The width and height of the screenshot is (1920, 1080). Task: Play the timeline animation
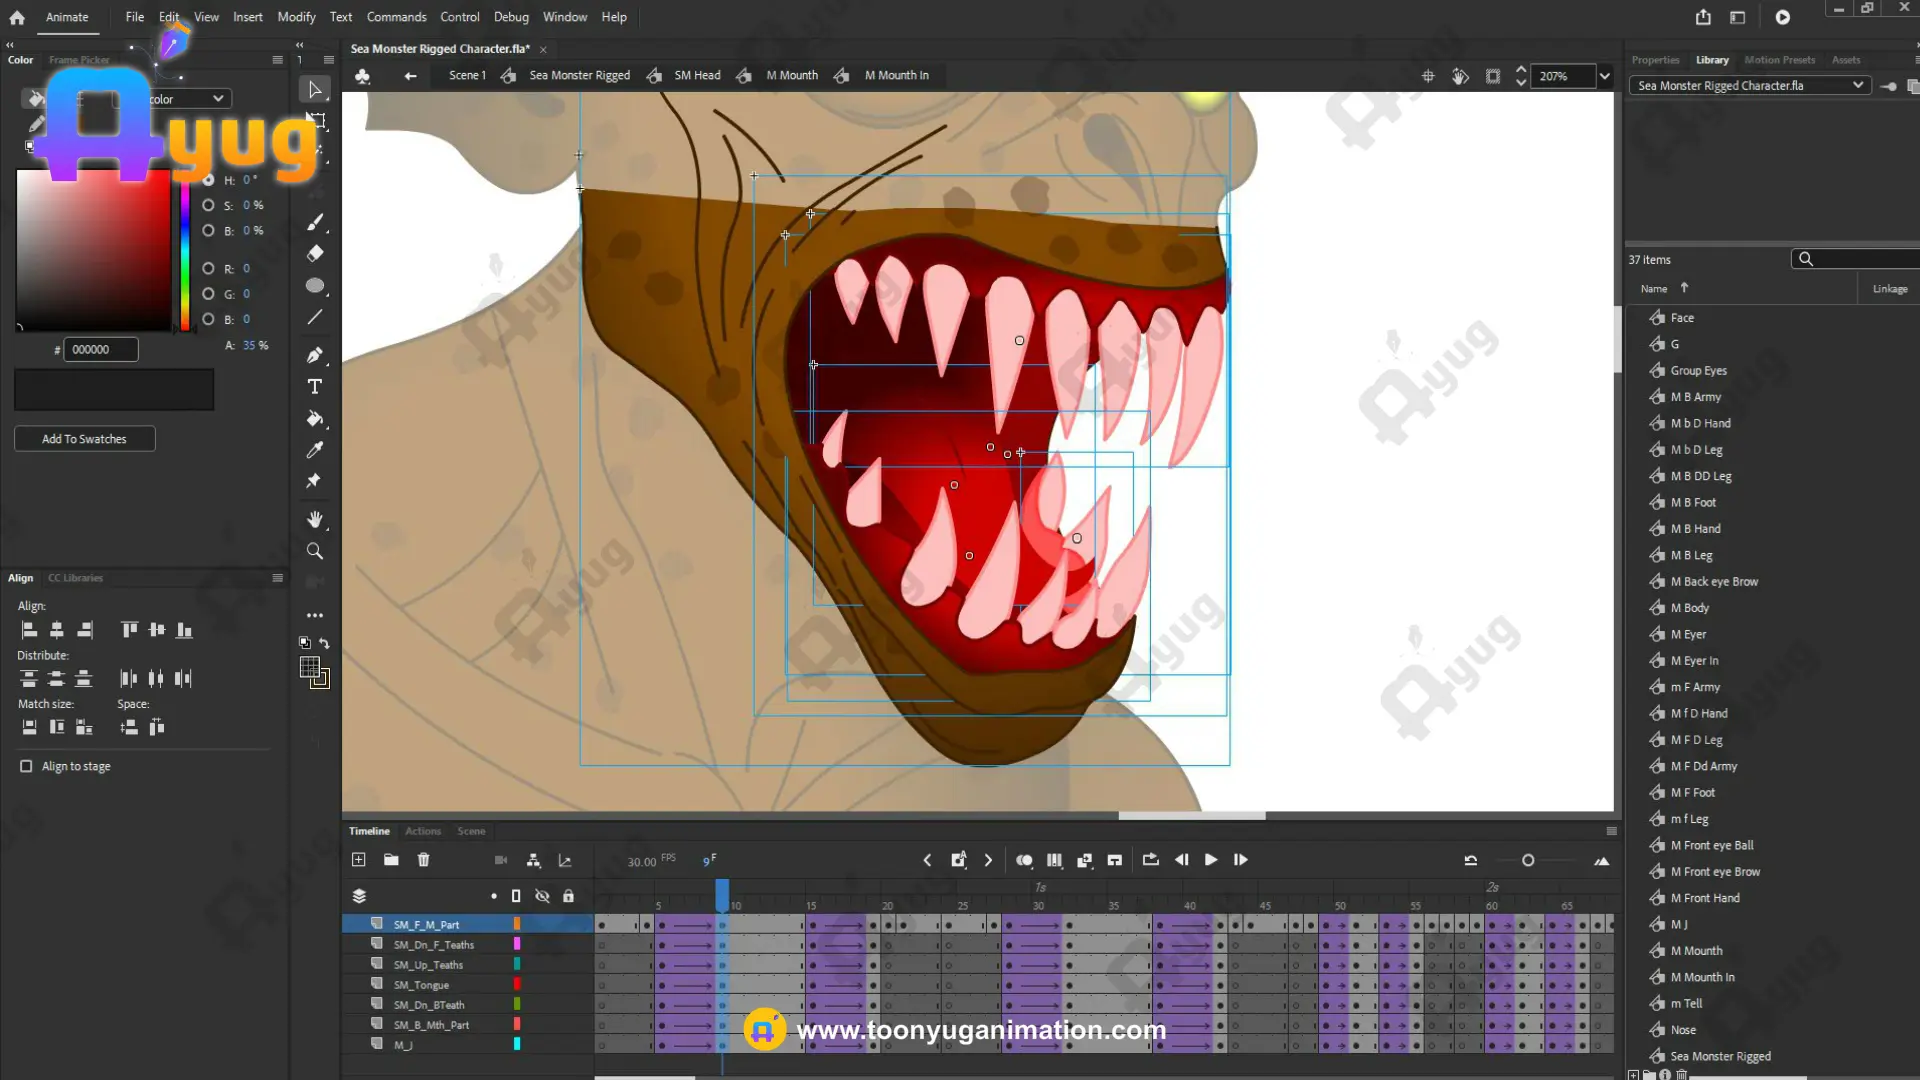pos(1210,860)
